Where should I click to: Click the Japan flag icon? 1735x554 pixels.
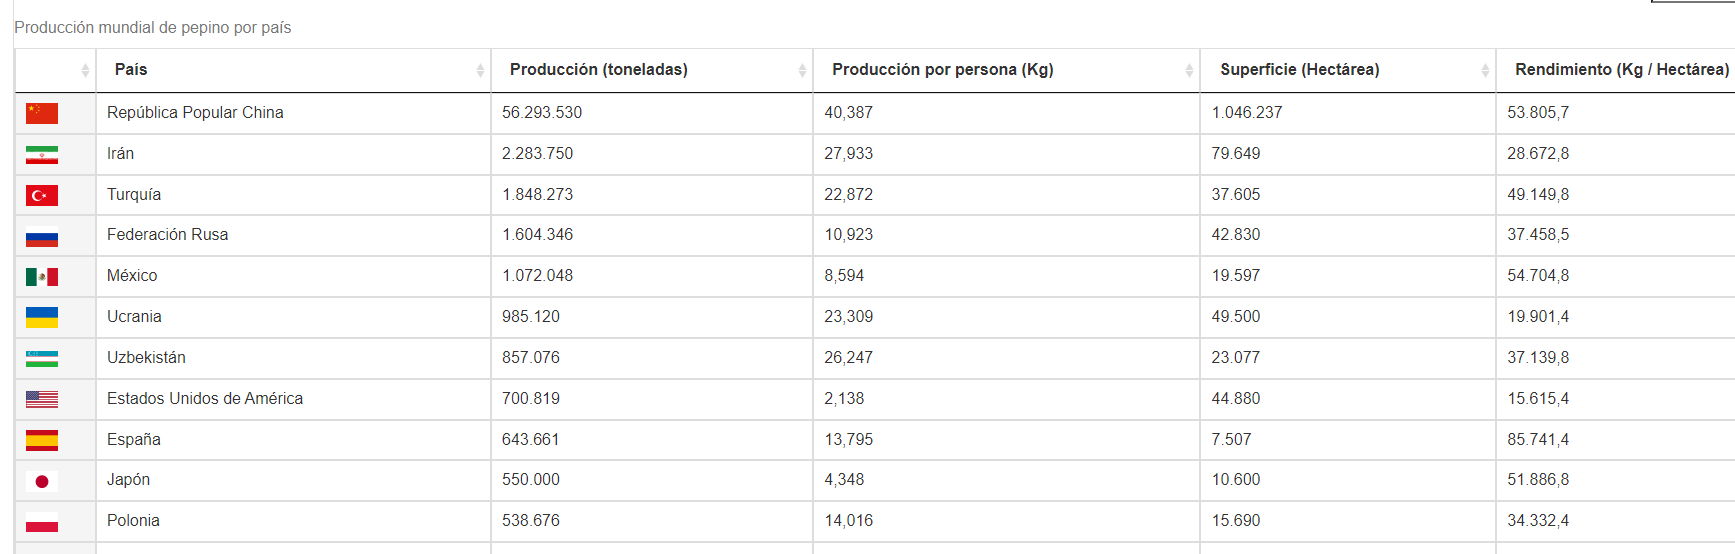(42, 481)
